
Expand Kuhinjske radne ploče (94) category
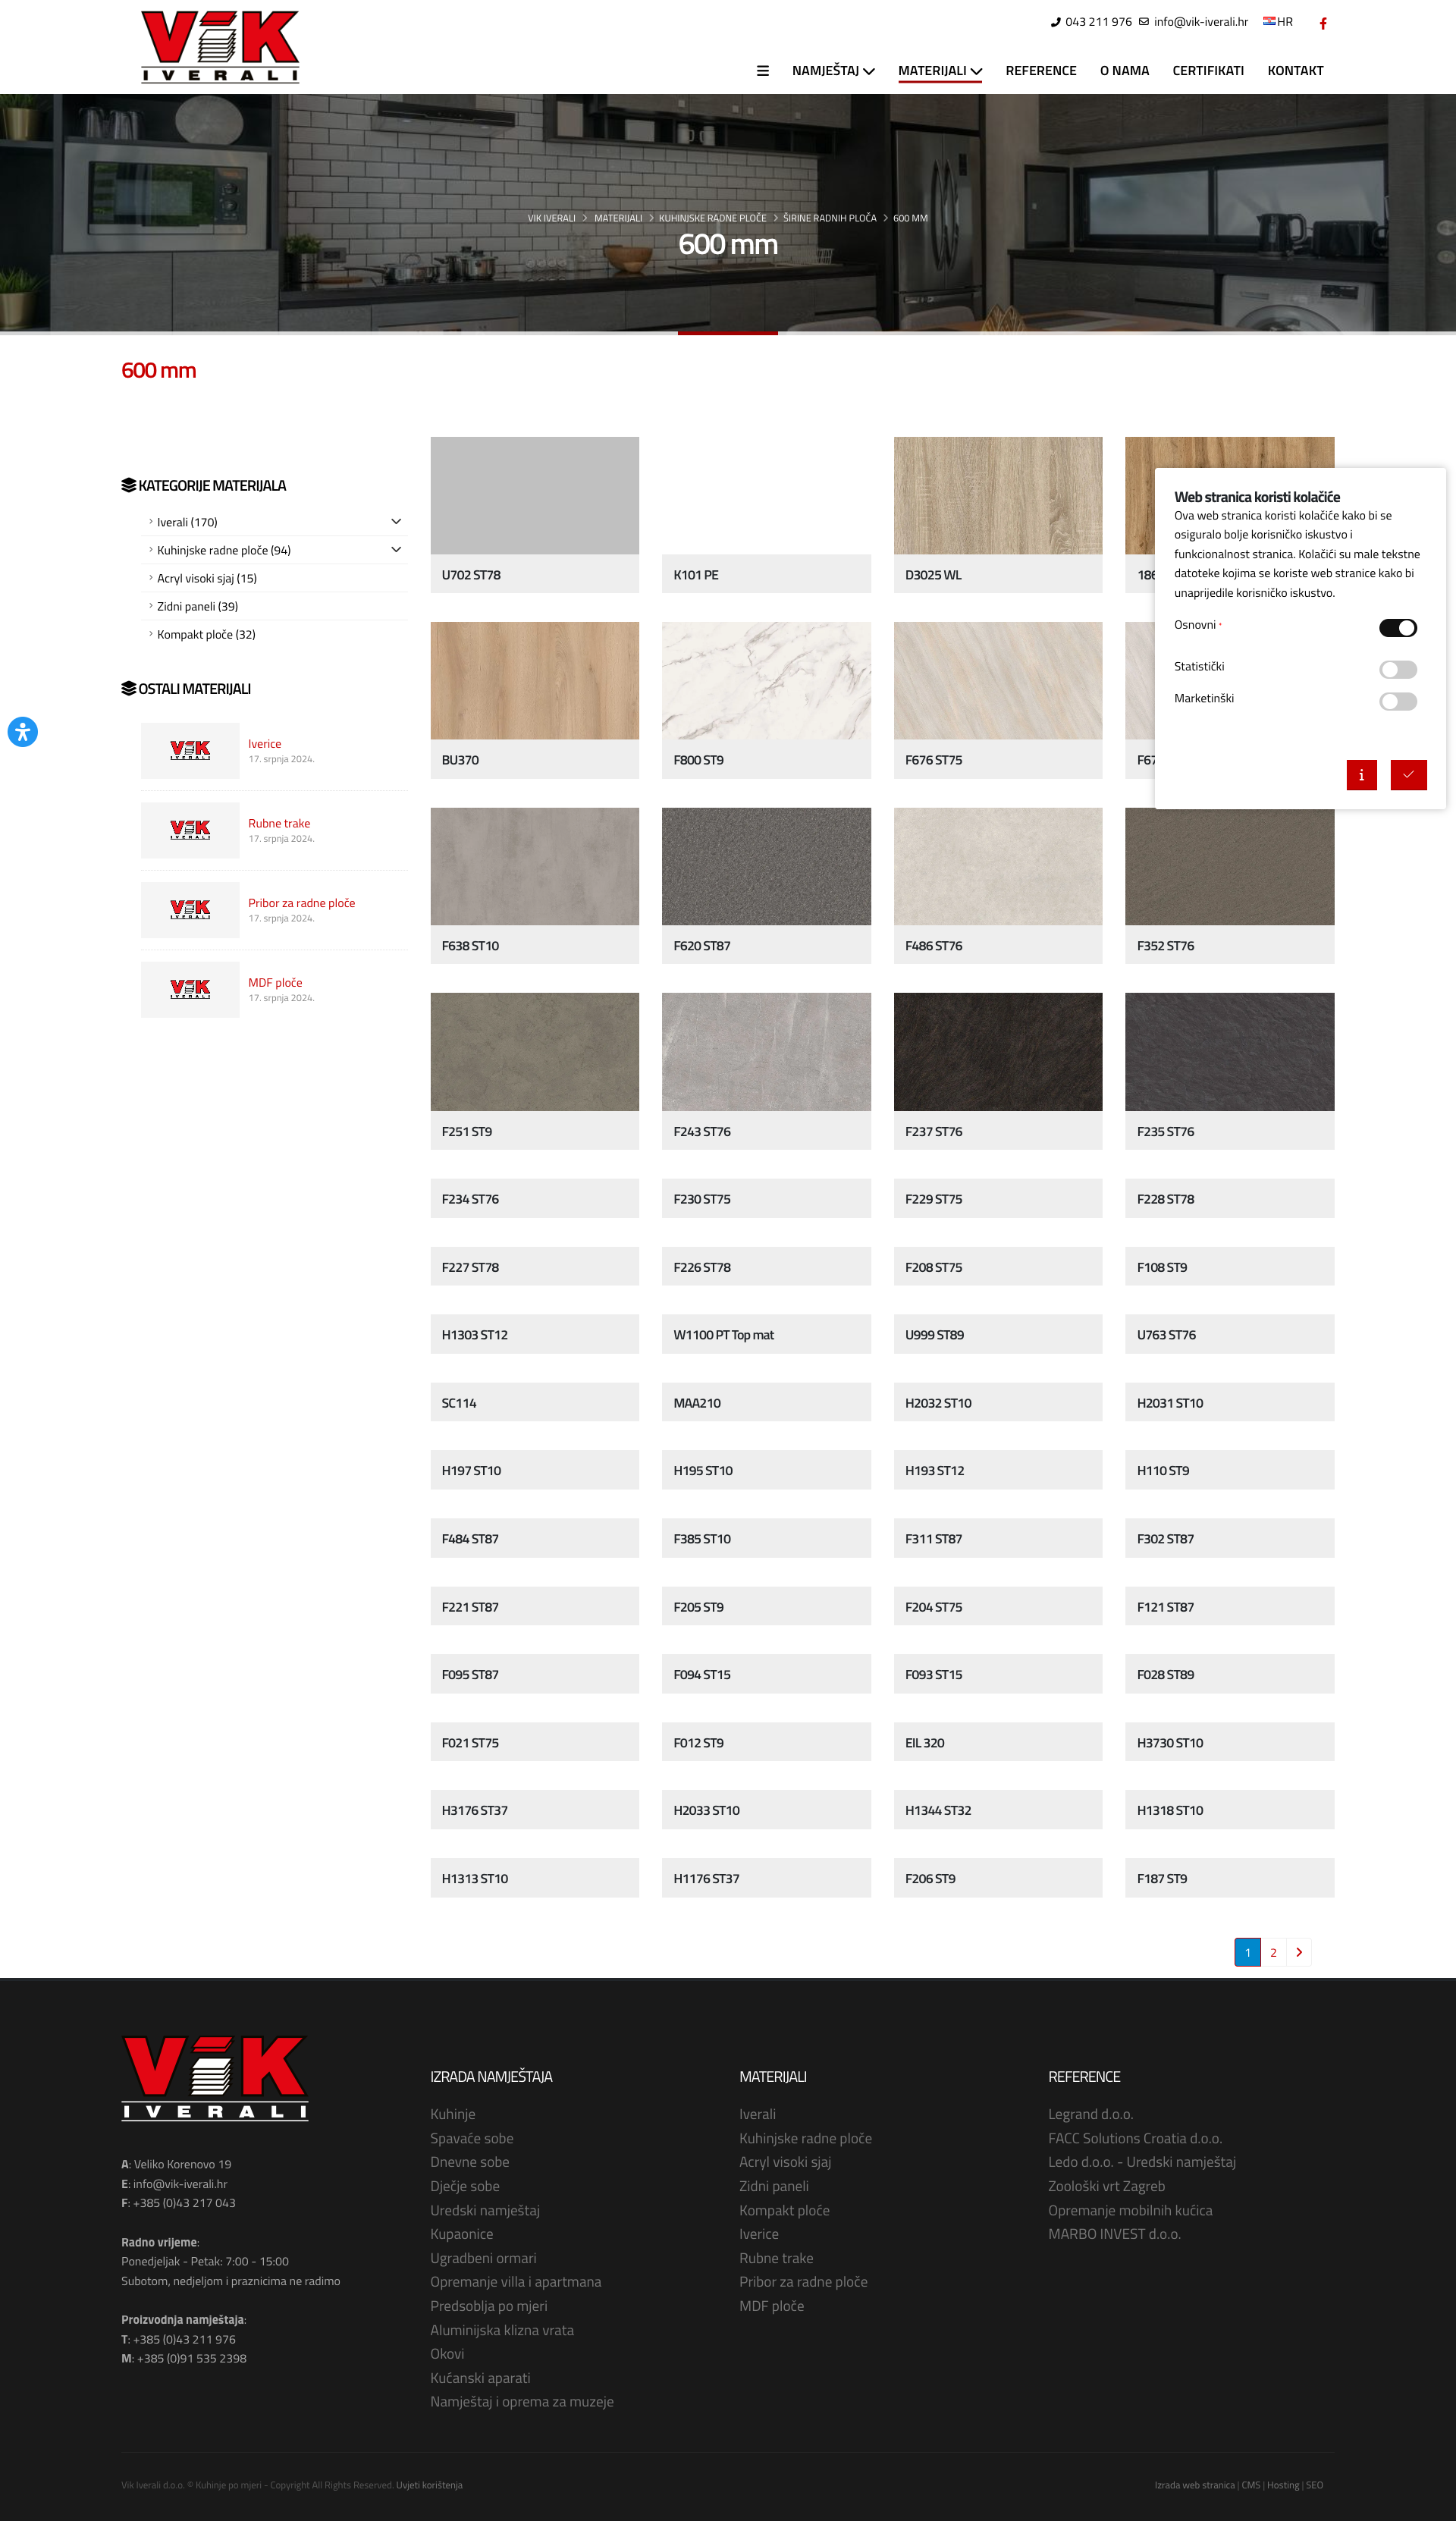[x=396, y=550]
